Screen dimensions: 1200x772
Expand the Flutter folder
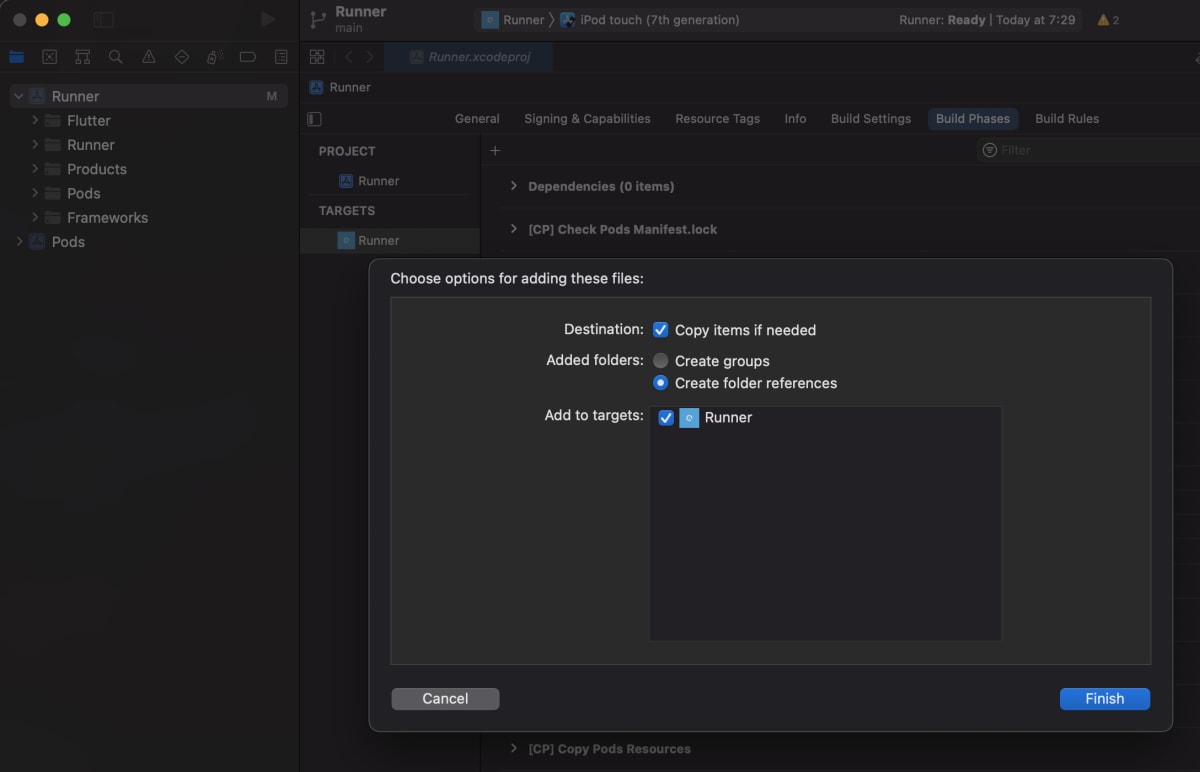point(35,120)
